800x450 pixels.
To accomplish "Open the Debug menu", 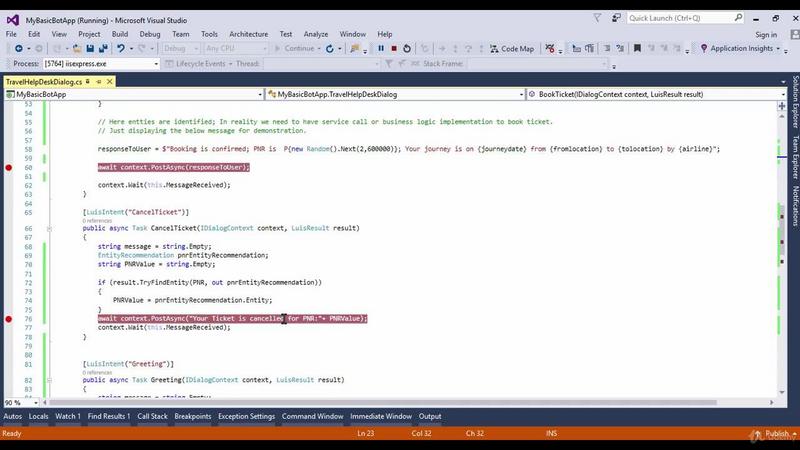I will coord(149,34).
